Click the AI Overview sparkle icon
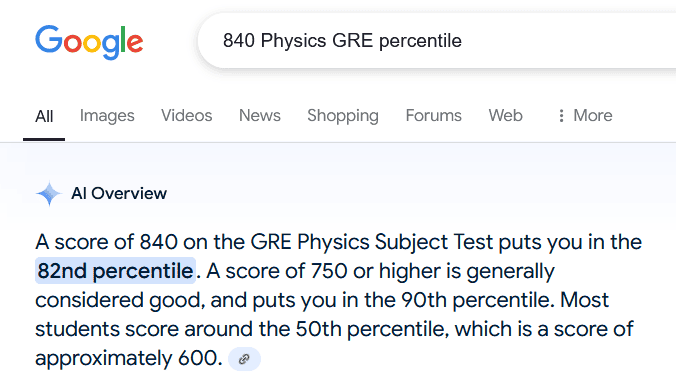This screenshot has height=388, width=676. tap(49, 194)
